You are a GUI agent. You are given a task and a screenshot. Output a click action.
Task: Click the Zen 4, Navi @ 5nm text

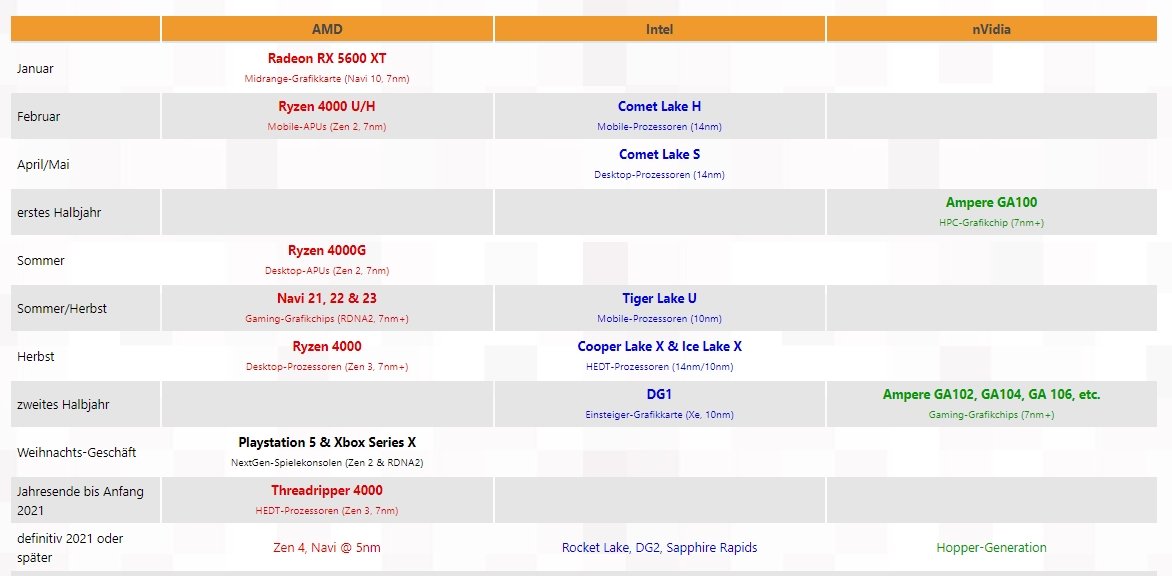[327, 548]
